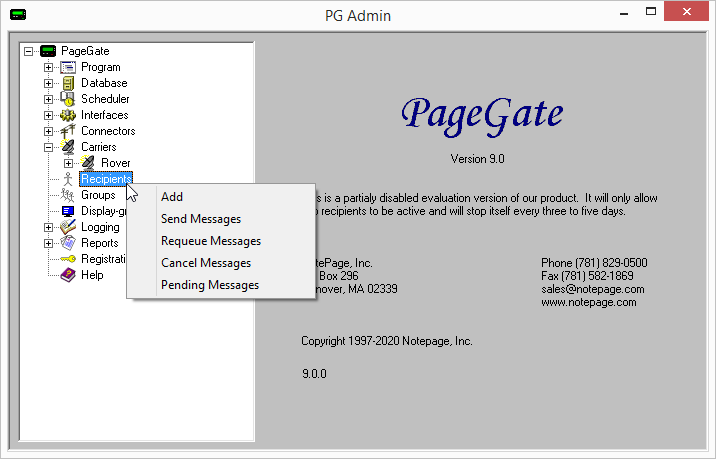The width and height of the screenshot is (716, 459).
Task: Open the Scheduler tree item label
Action: [105, 99]
